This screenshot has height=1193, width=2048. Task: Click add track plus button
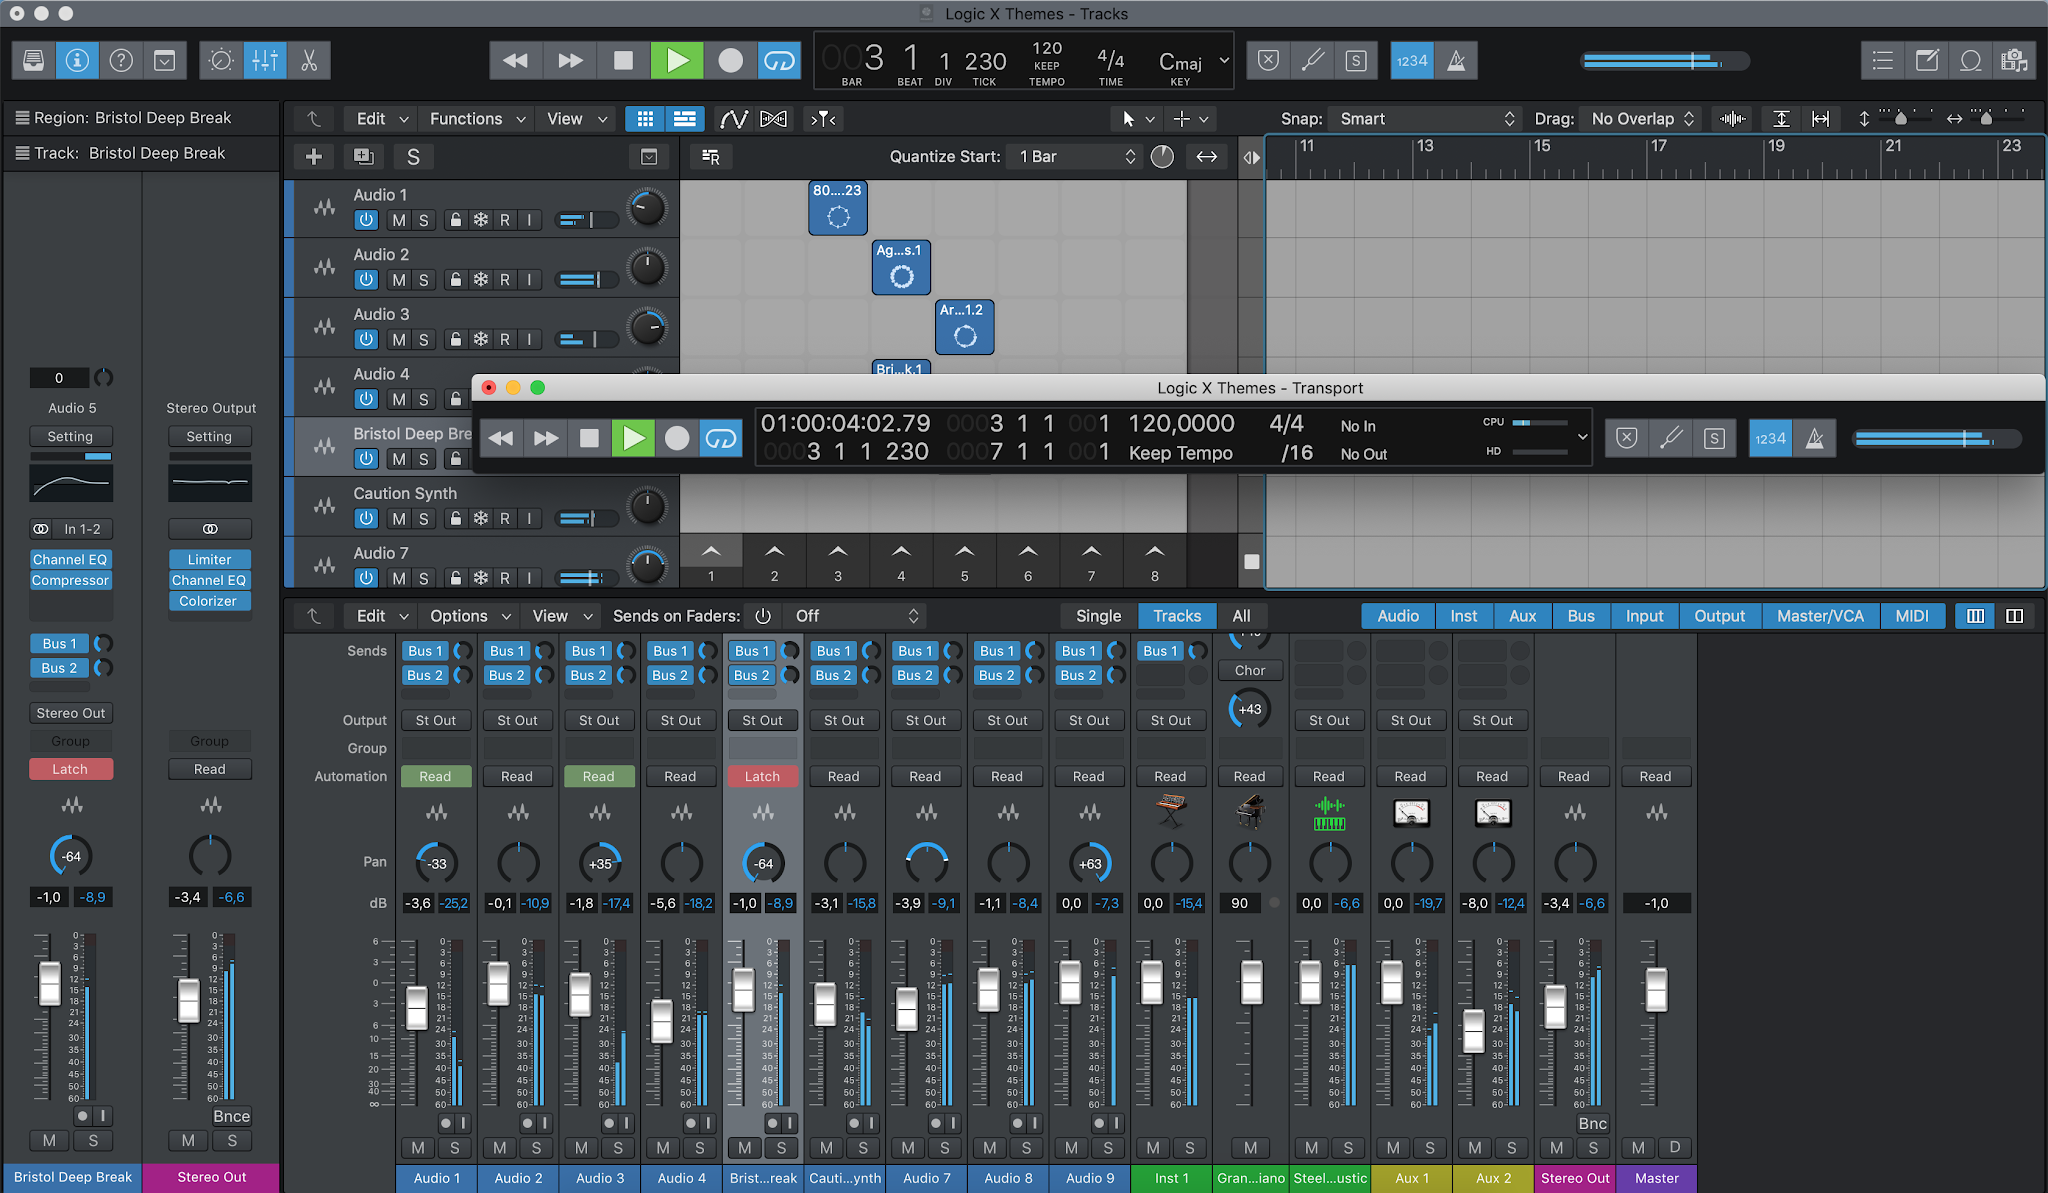coord(314,157)
